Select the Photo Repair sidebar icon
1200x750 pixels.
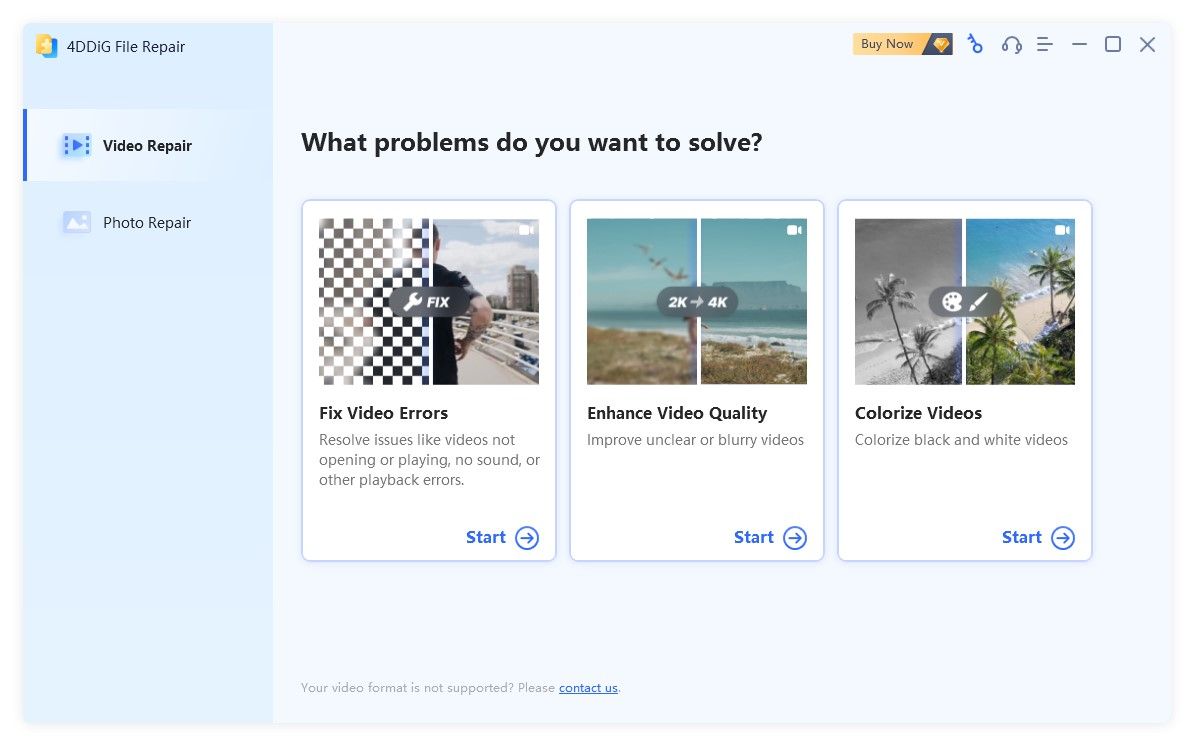[77, 222]
